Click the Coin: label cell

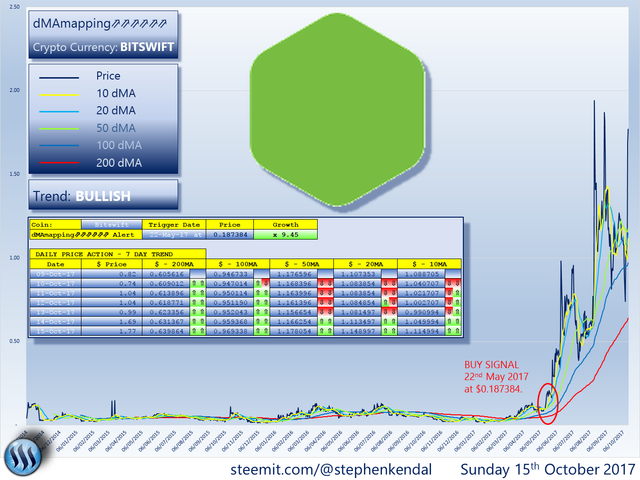pyautogui.click(x=55, y=224)
